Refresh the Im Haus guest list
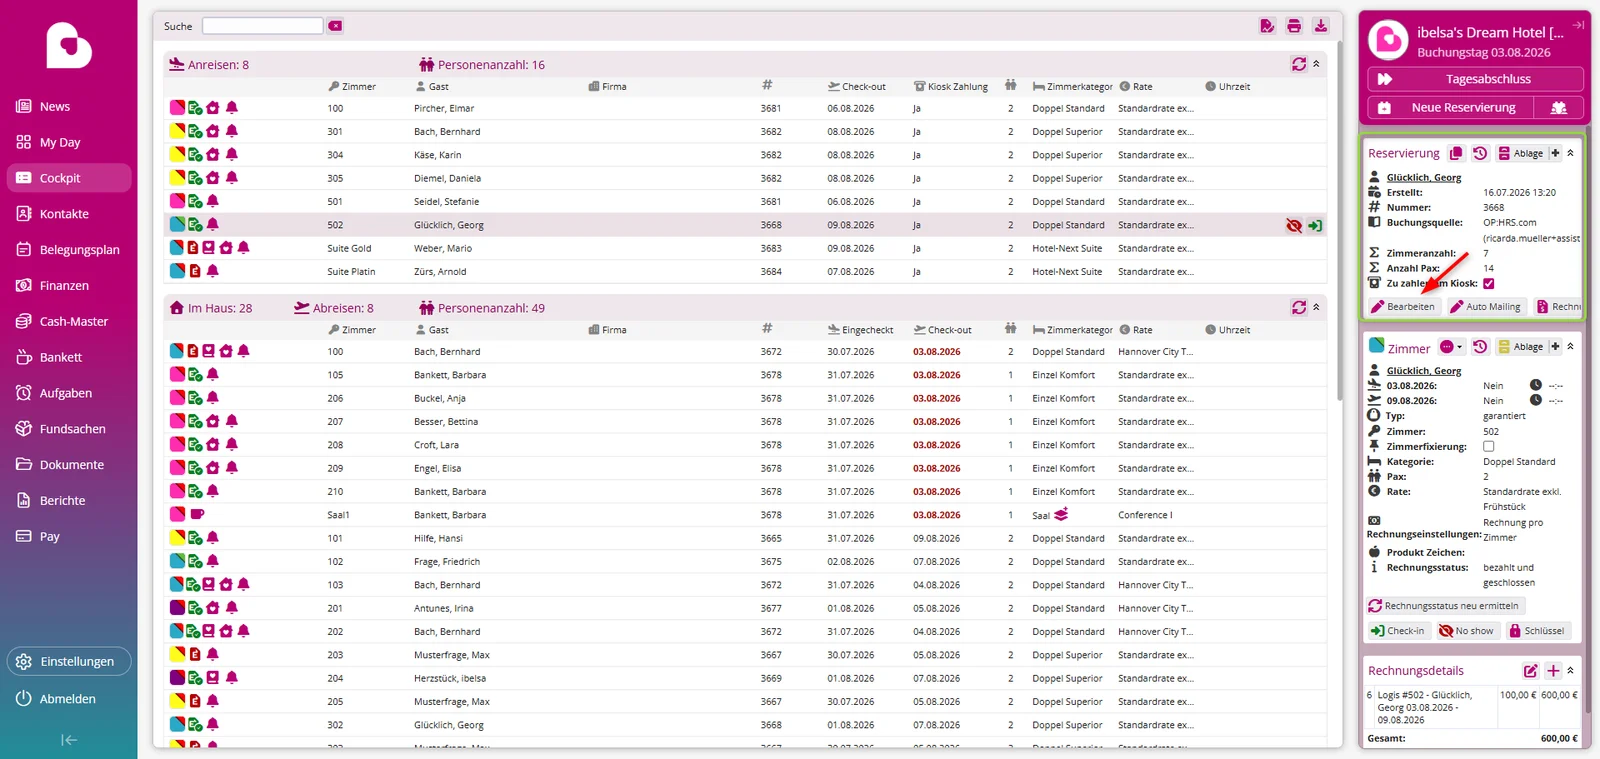Screen dimensions: 1600x759 click(1299, 308)
